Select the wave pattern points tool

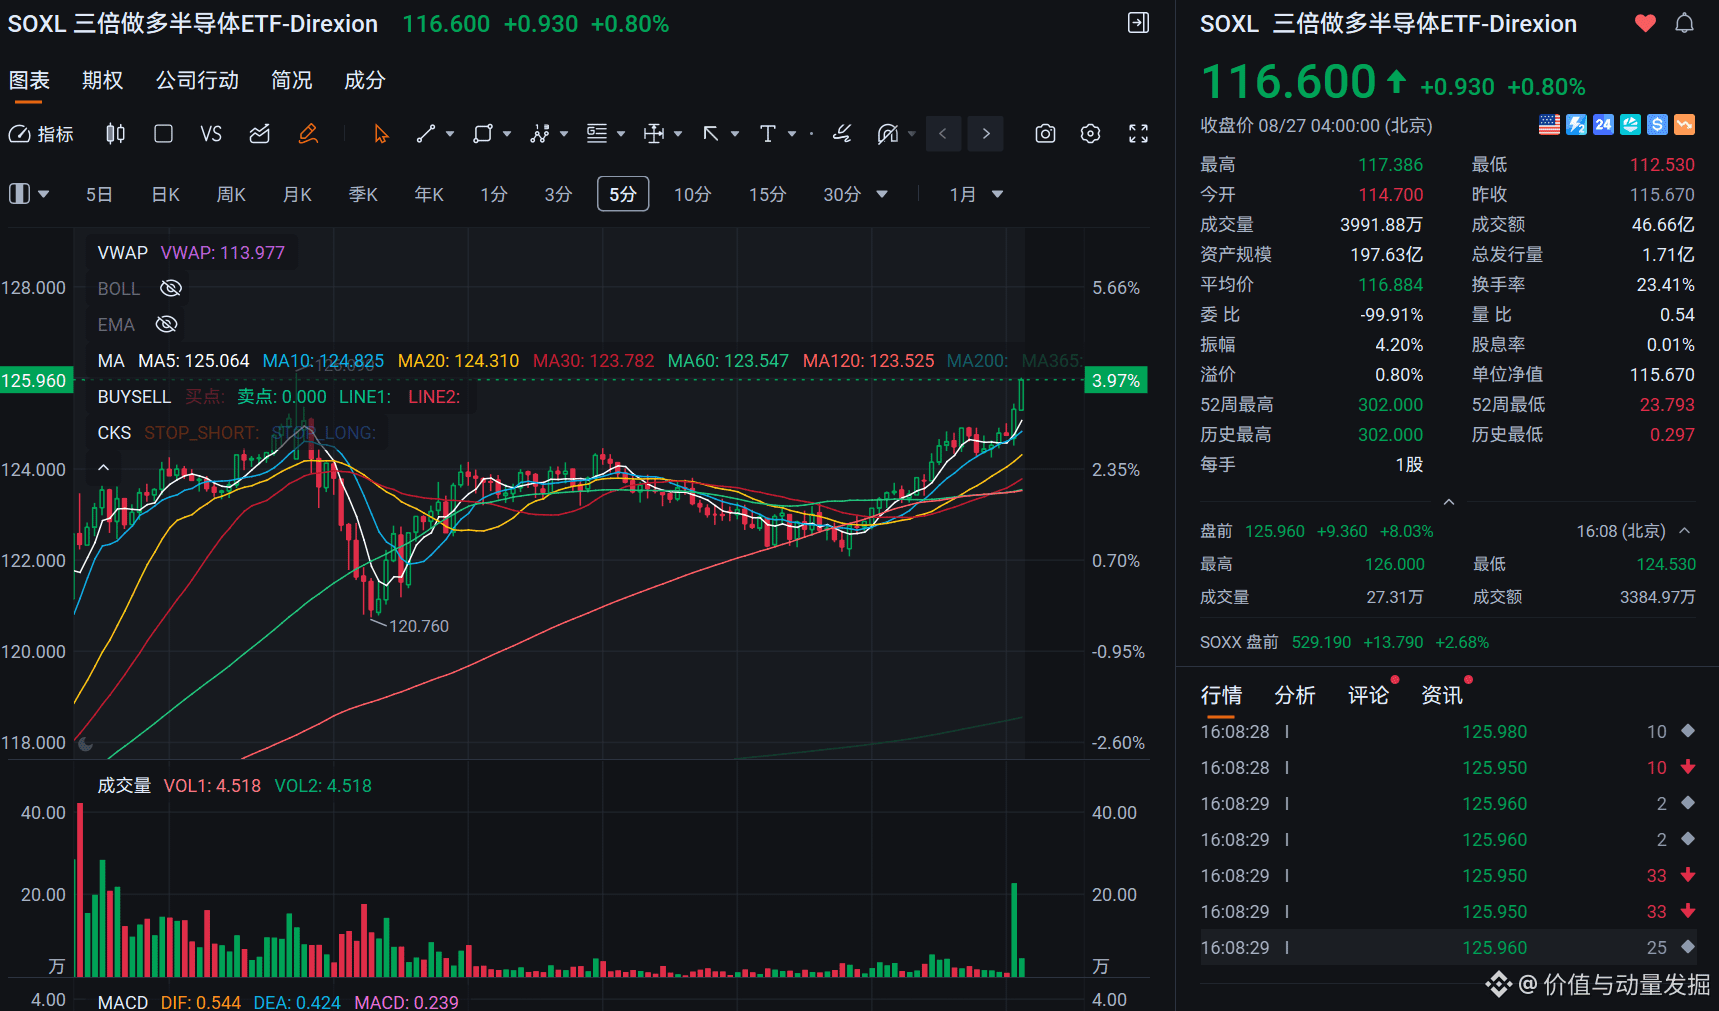point(540,134)
